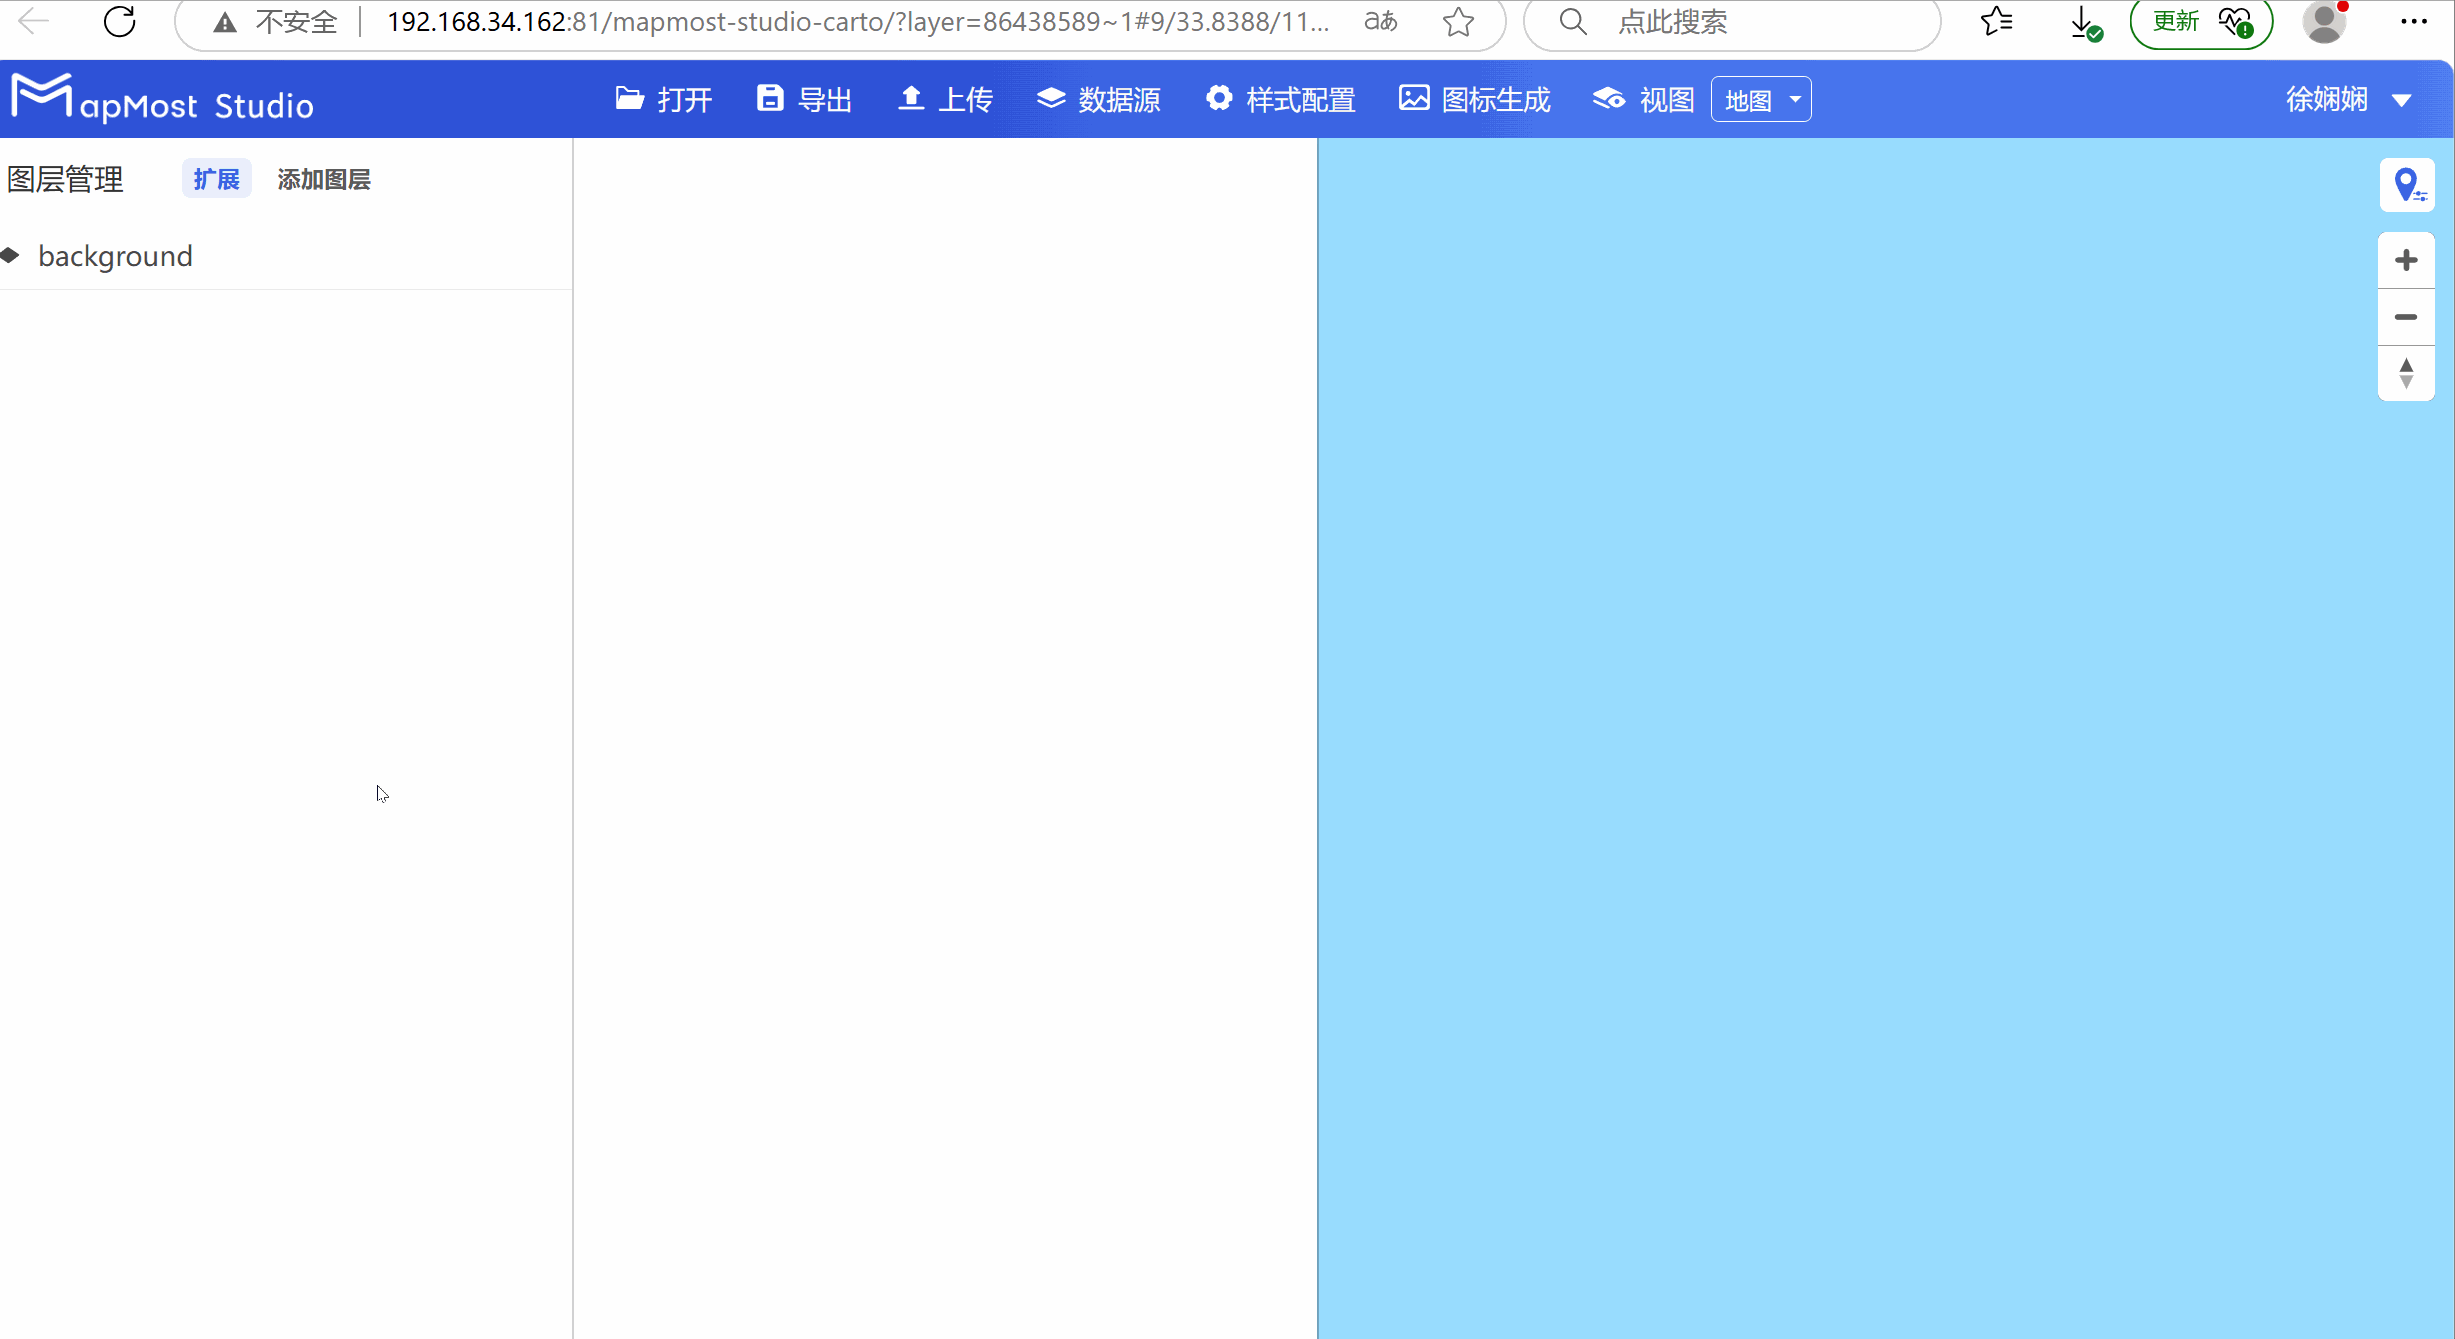Click the Open (打开) folder icon
The image size is (2455, 1339).
tap(630, 98)
